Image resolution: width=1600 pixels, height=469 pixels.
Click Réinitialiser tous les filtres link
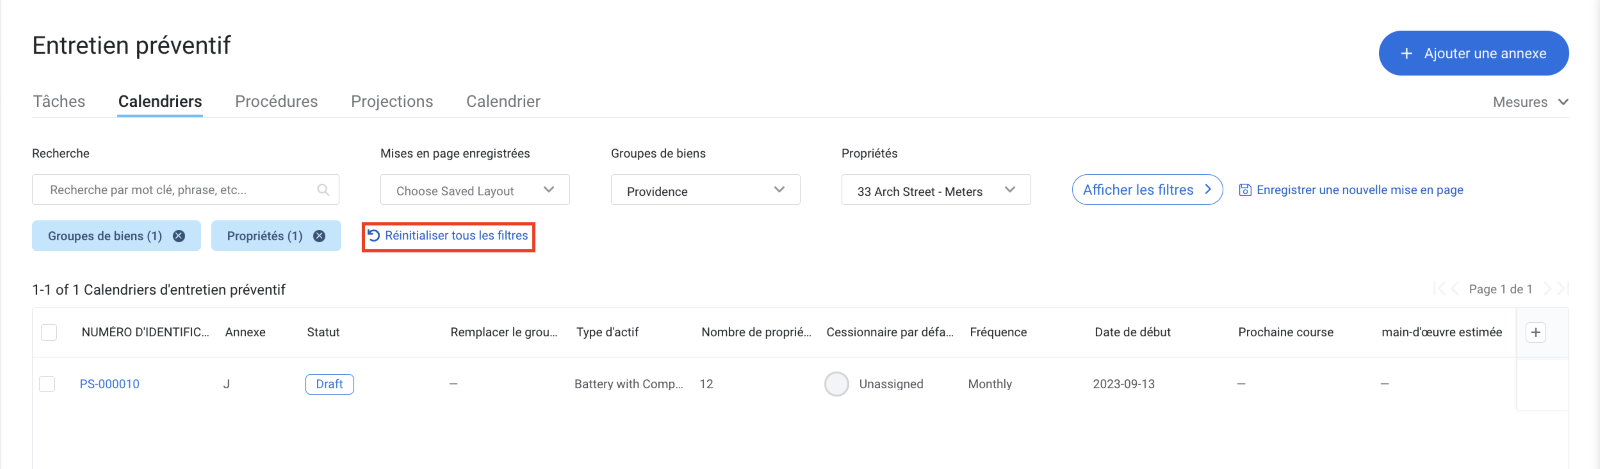[448, 236]
